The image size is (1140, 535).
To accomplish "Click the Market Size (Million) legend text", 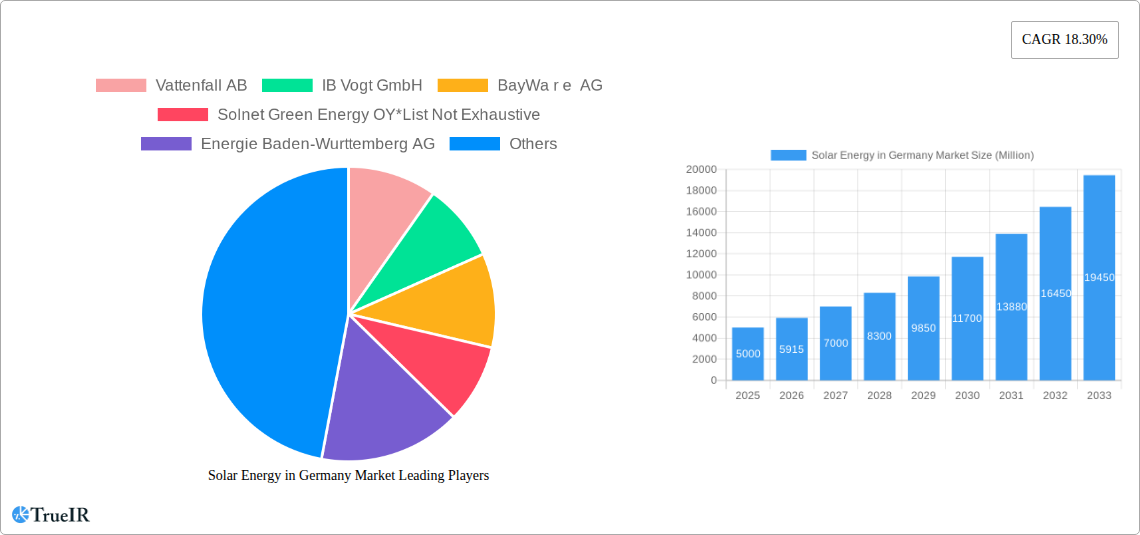I will (923, 155).
